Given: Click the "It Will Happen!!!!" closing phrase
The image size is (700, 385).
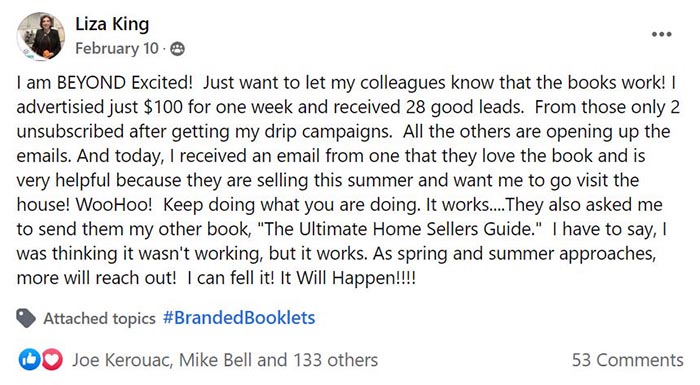Looking at the screenshot, I should coord(348,278).
